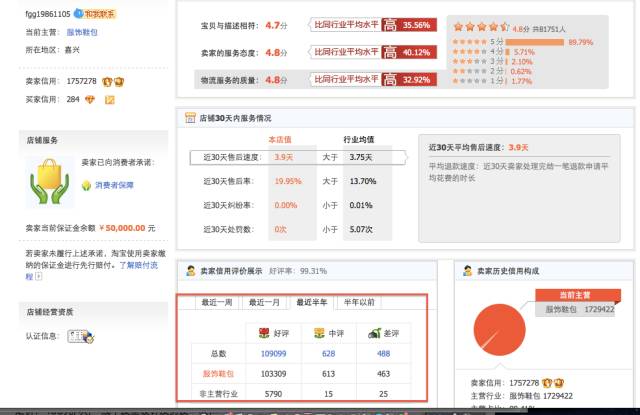This screenshot has height=415, width=640.
Task: Click the diamond icon beside buyer credit 284
Action: click(90, 99)
